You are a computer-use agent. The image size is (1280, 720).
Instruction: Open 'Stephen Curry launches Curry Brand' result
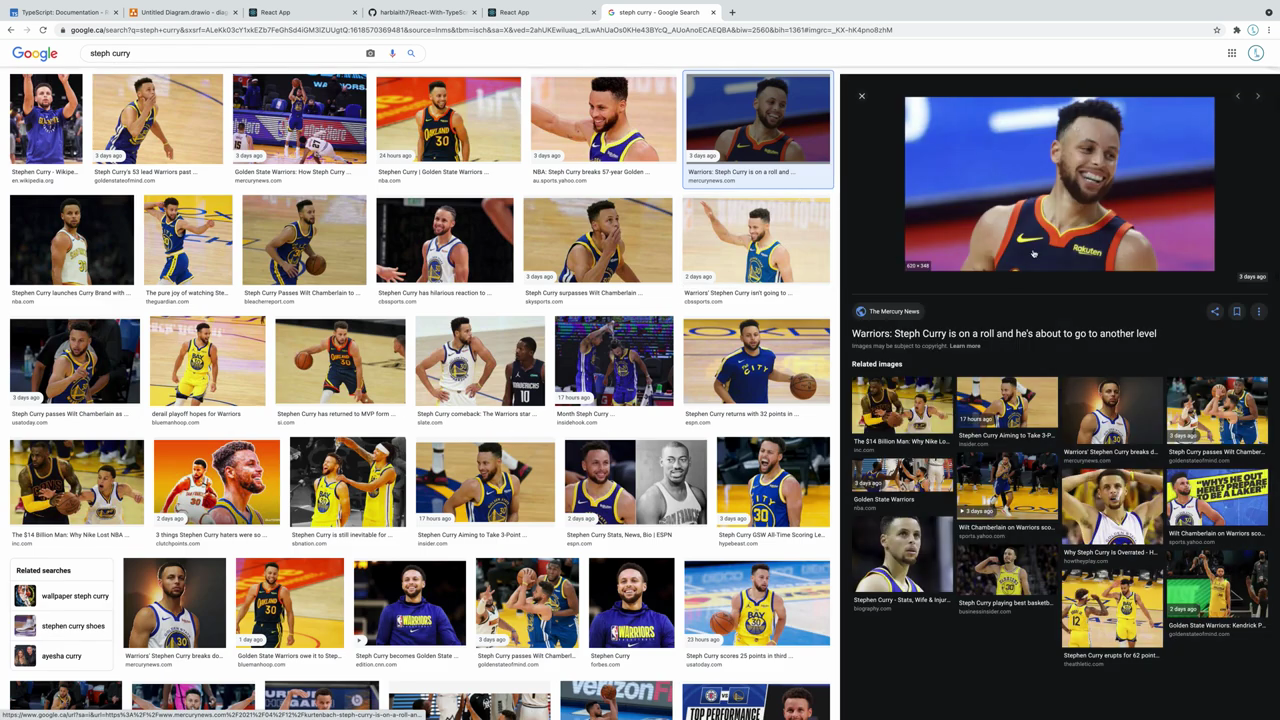(71, 240)
